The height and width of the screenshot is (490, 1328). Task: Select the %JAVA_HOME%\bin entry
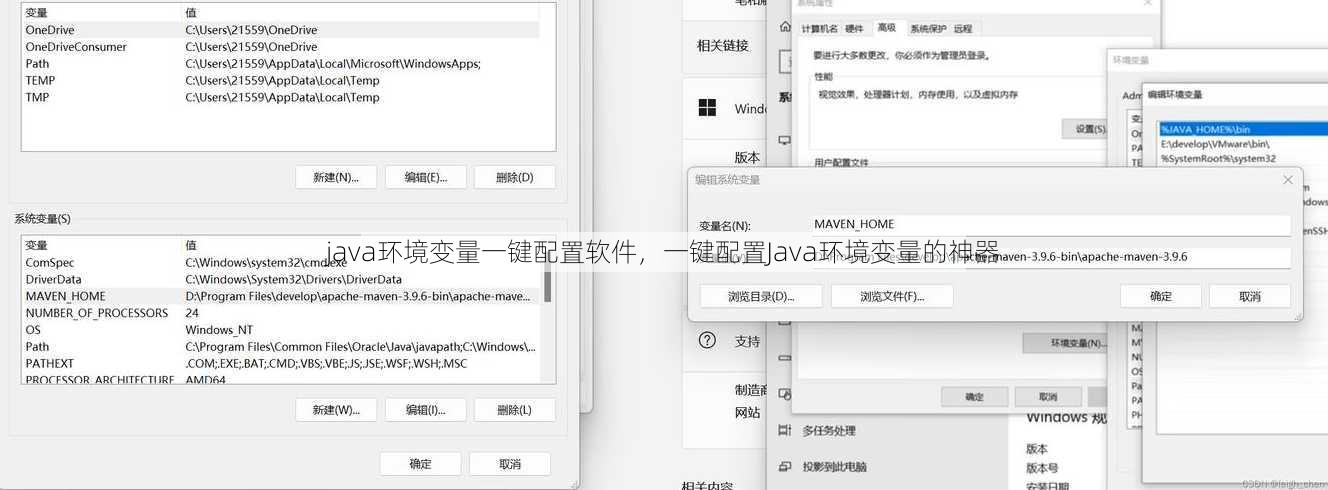click(x=1243, y=129)
